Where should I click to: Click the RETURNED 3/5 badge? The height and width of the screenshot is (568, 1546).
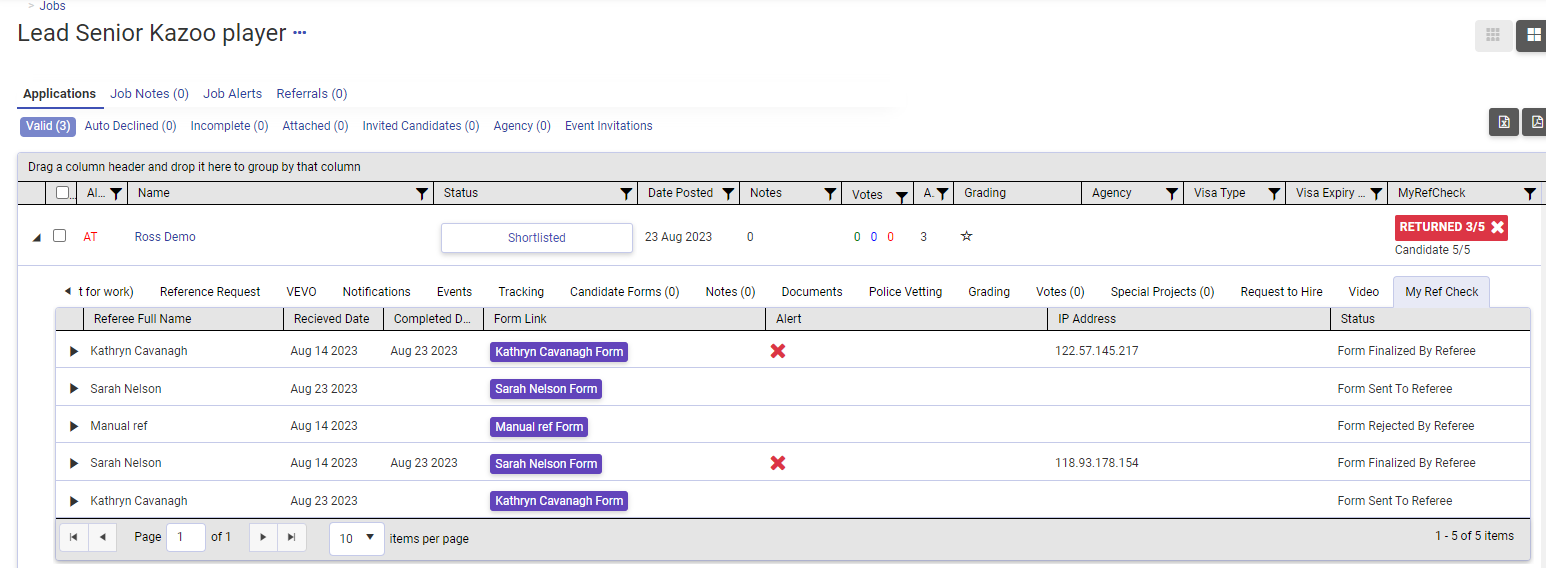point(1451,227)
